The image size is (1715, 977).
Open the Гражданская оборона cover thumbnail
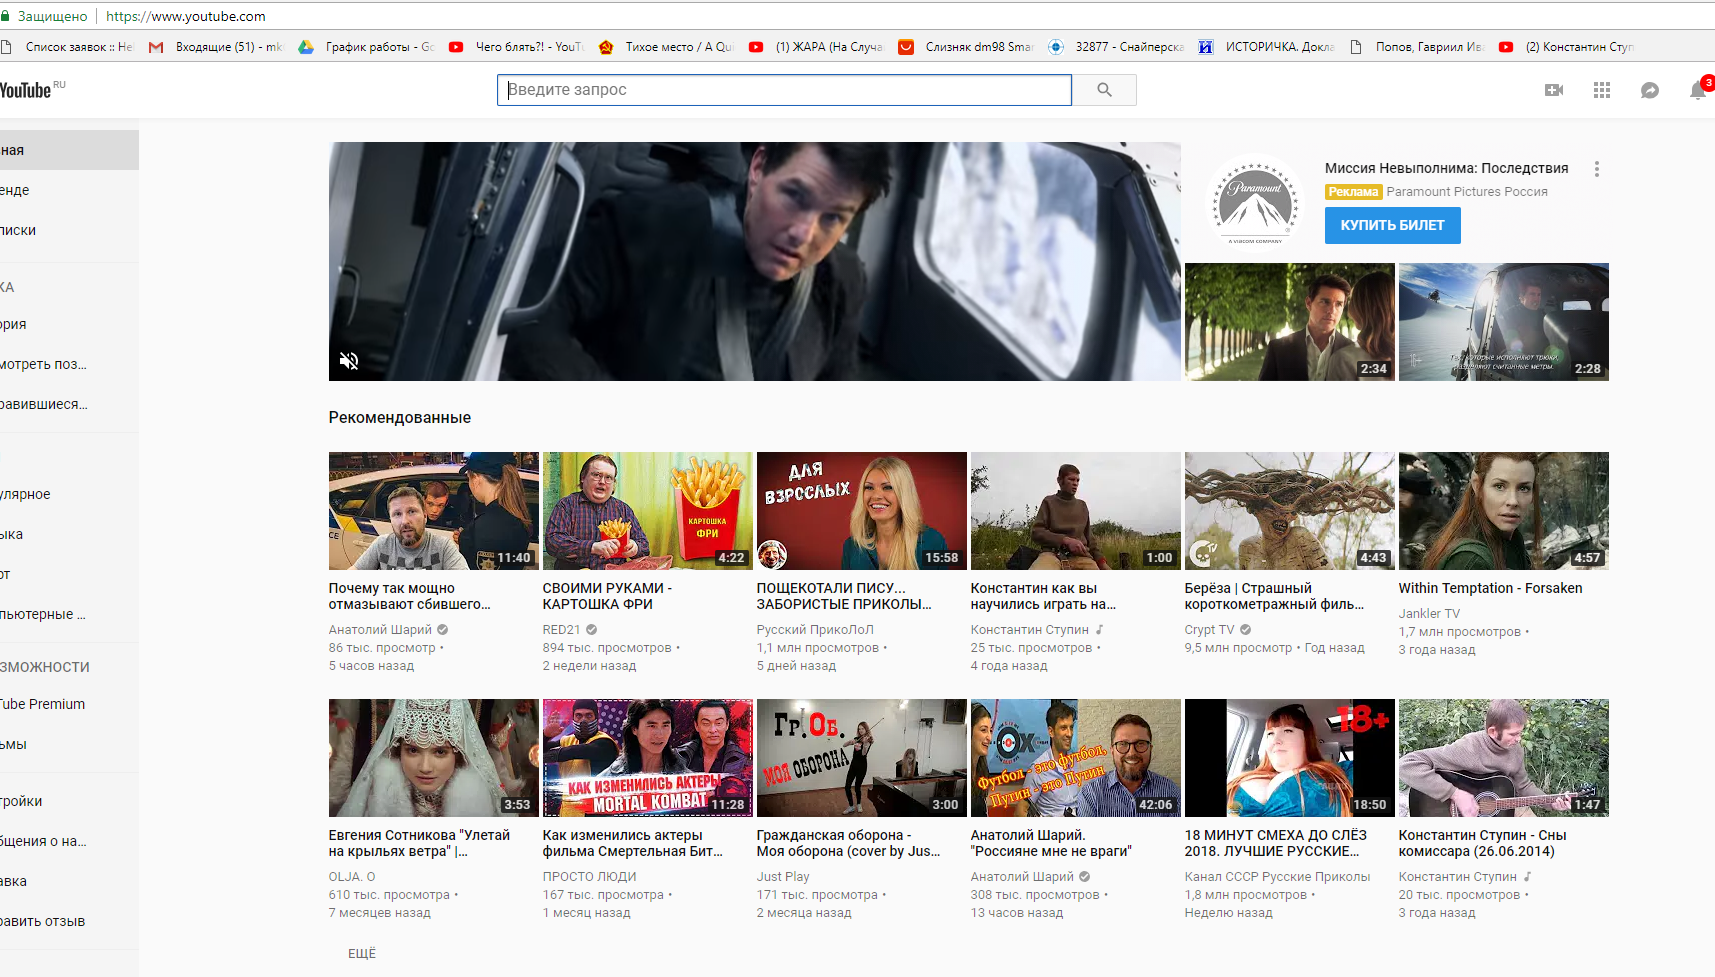[x=862, y=758]
